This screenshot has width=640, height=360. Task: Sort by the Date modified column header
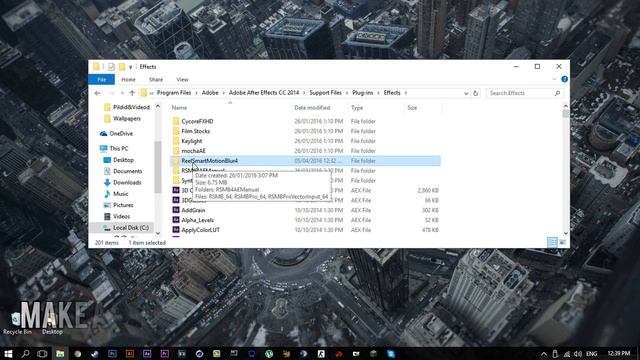point(312,108)
